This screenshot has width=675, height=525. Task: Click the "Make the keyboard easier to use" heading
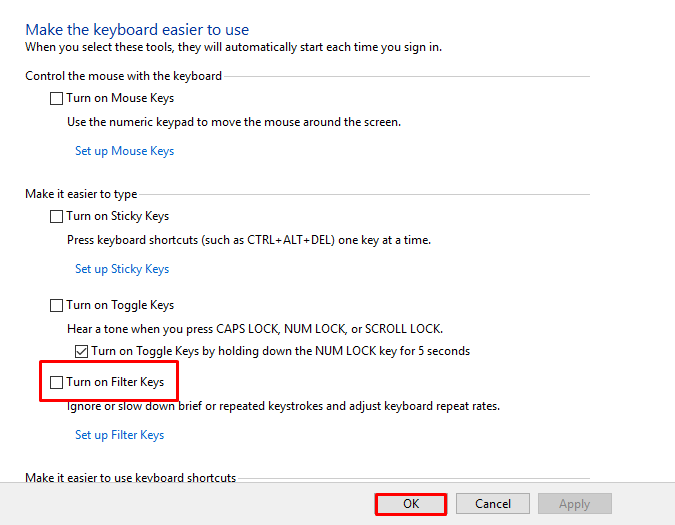coord(137,30)
